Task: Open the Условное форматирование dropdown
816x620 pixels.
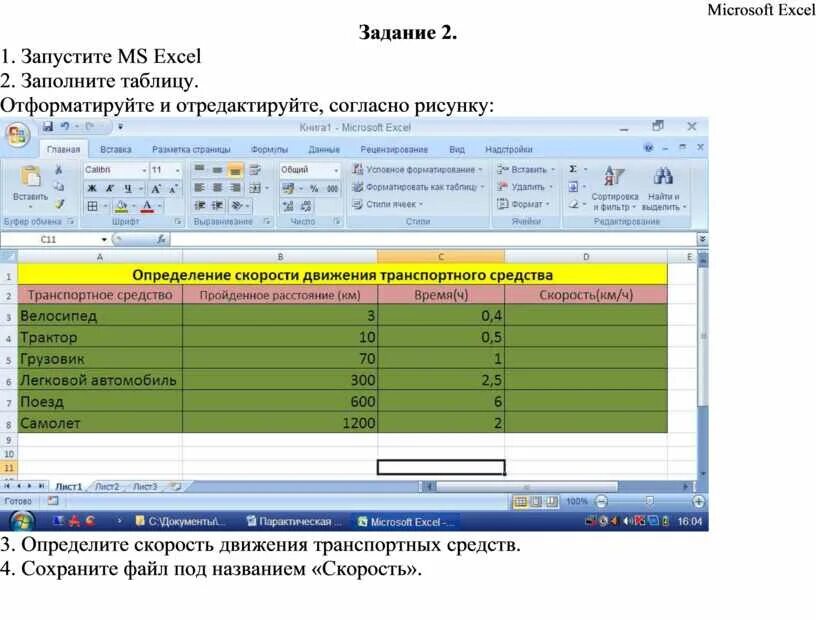Action: point(417,170)
